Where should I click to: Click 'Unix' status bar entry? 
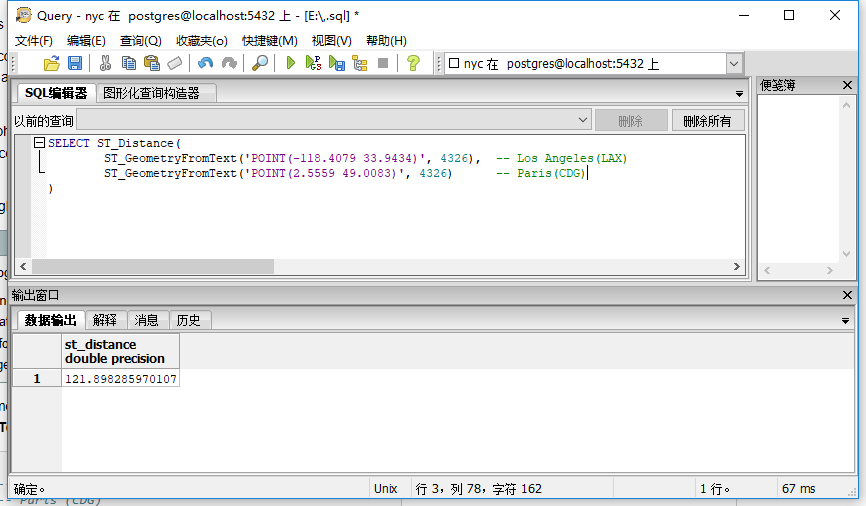pos(386,488)
